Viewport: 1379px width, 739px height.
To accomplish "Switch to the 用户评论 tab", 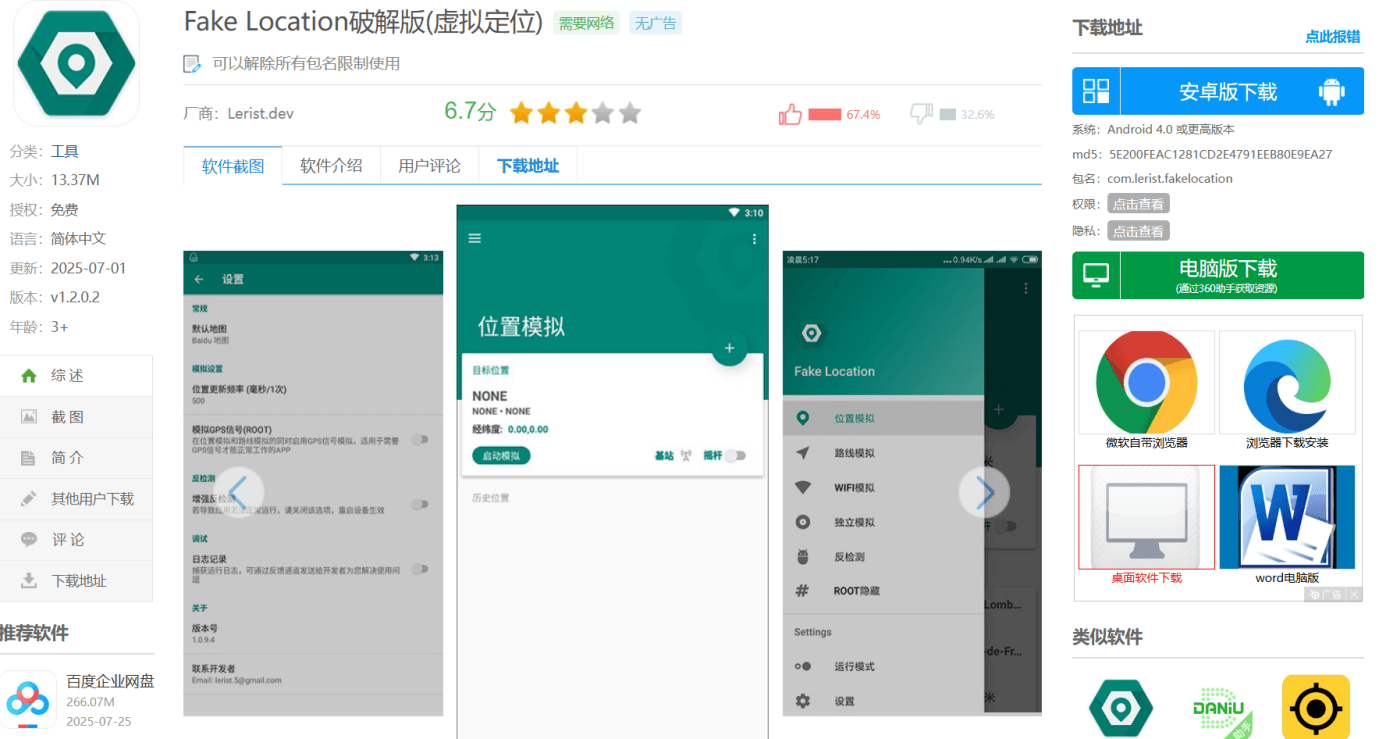I will tap(429, 165).
